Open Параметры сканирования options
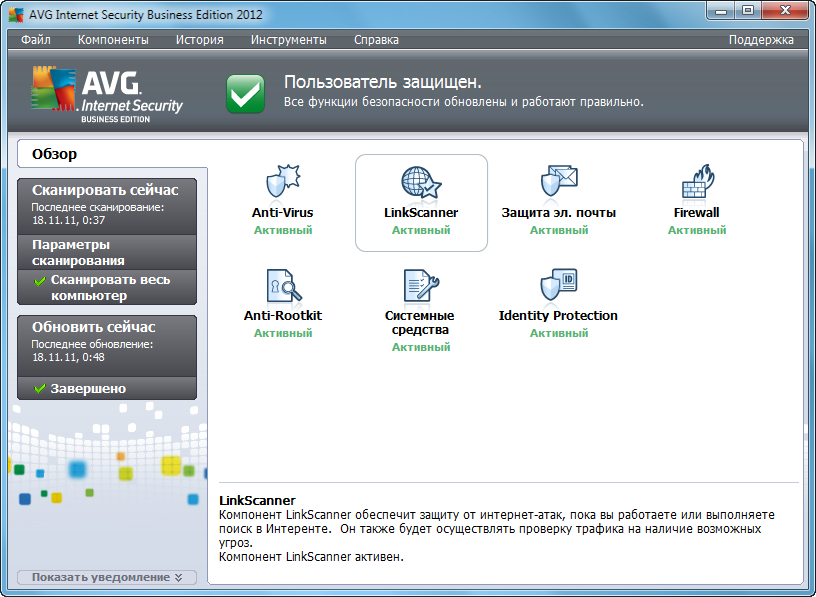816x597 pixels. [x=107, y=252]
